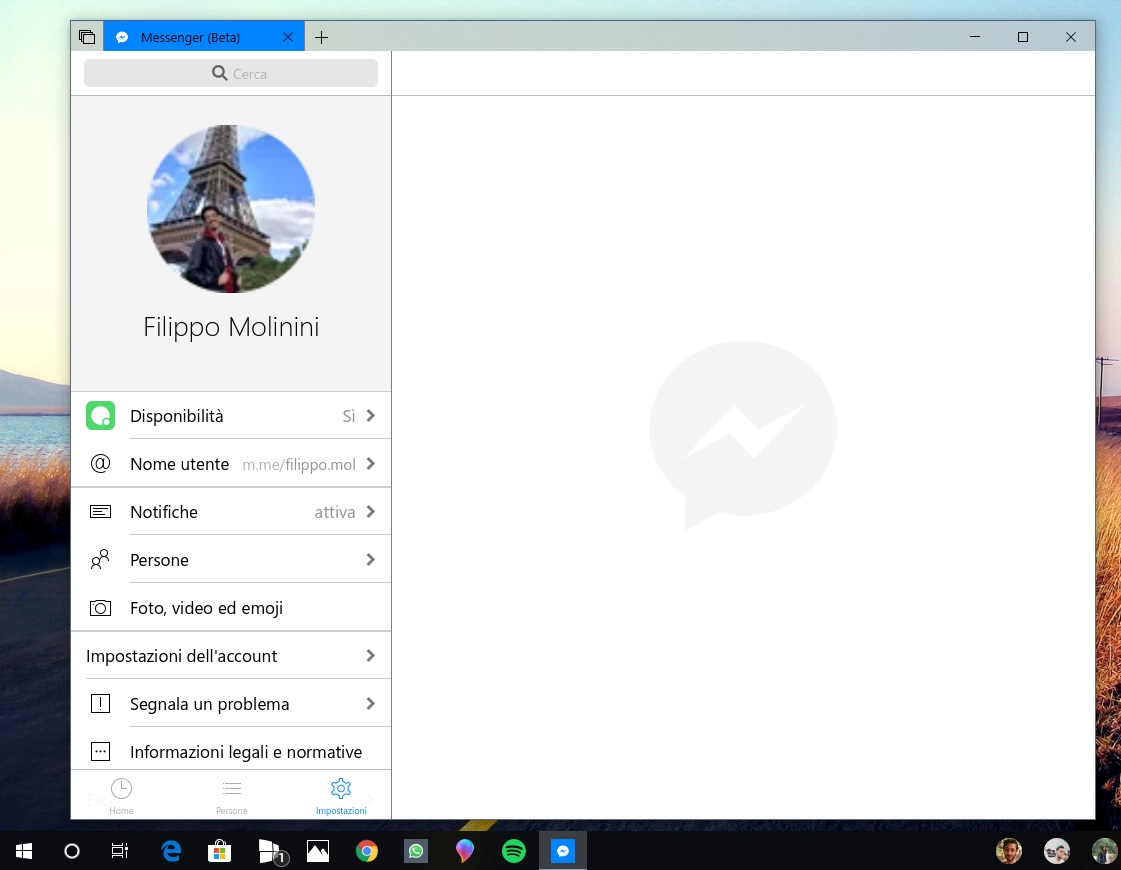Click the Persone people icon in settings list
The height and width of the screenshot is (870, 1121).
click(100, 559)
